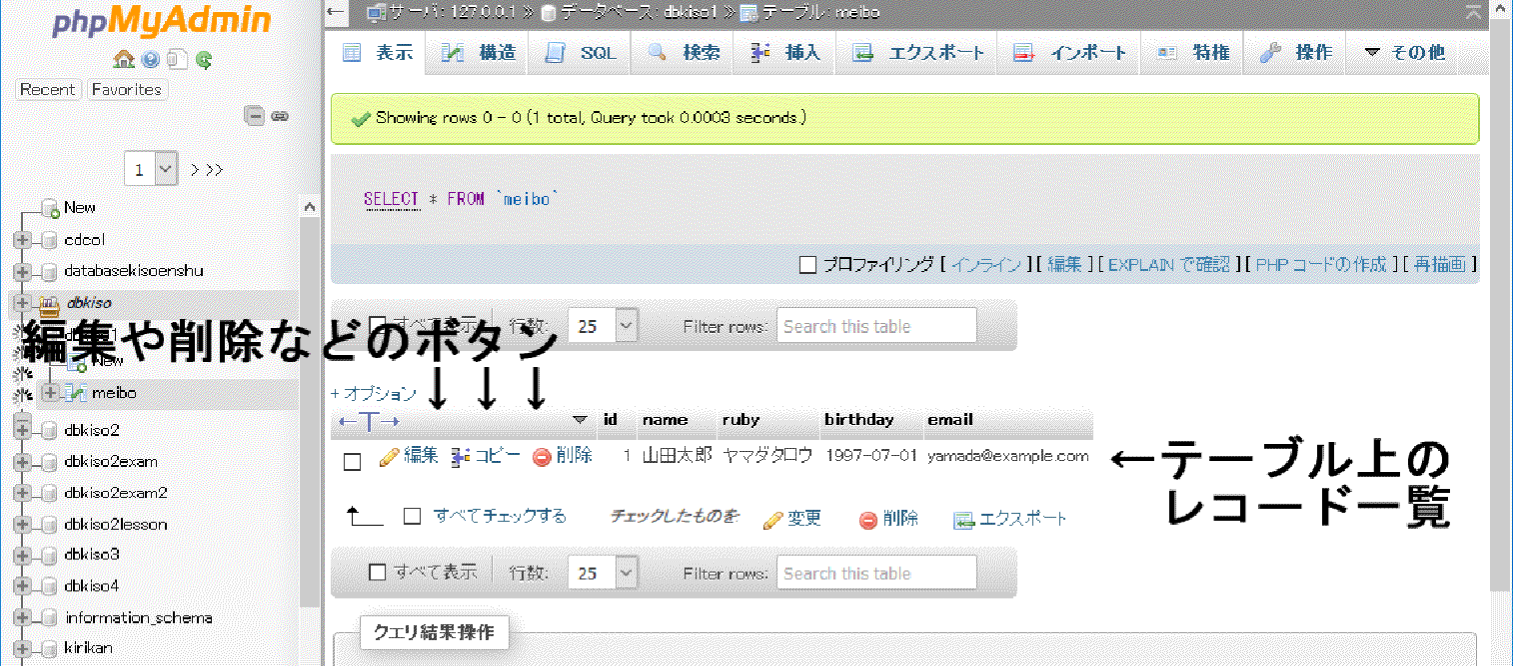Tick the checkbox for the 山田太郎 row
The width and height of the screenshot is (1514, 667).
point(352,461)
